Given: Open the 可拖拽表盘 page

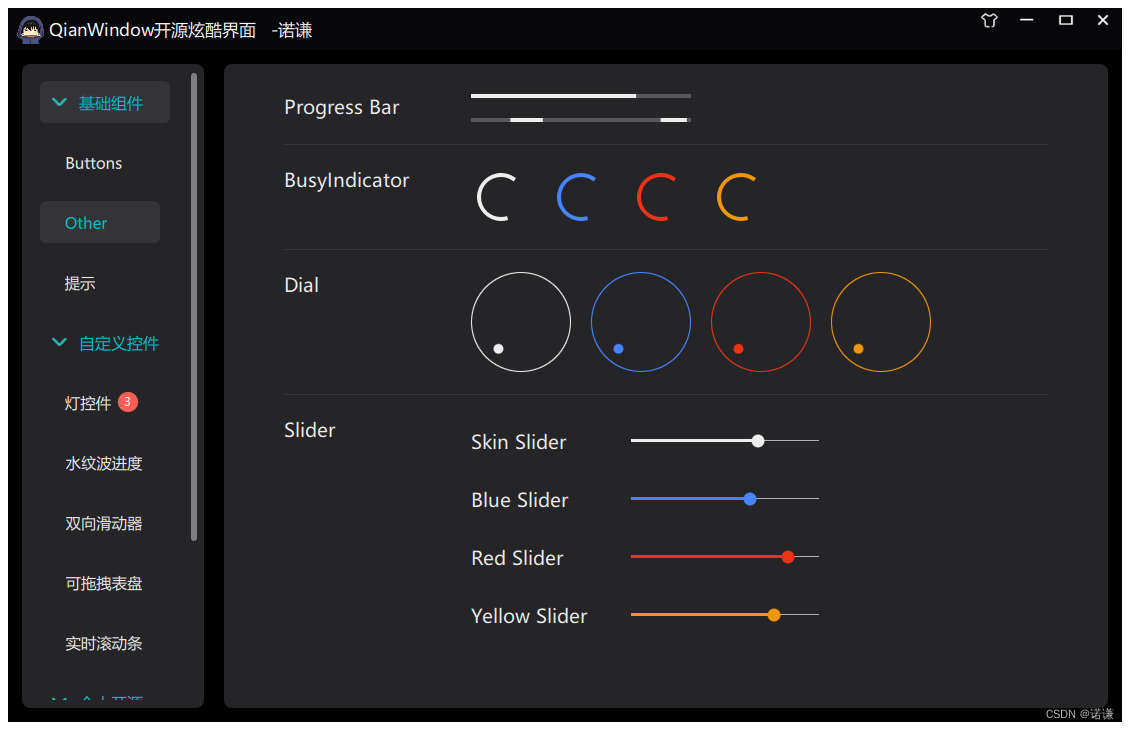Looking at the screenshot, I should [x=104, y=583].
